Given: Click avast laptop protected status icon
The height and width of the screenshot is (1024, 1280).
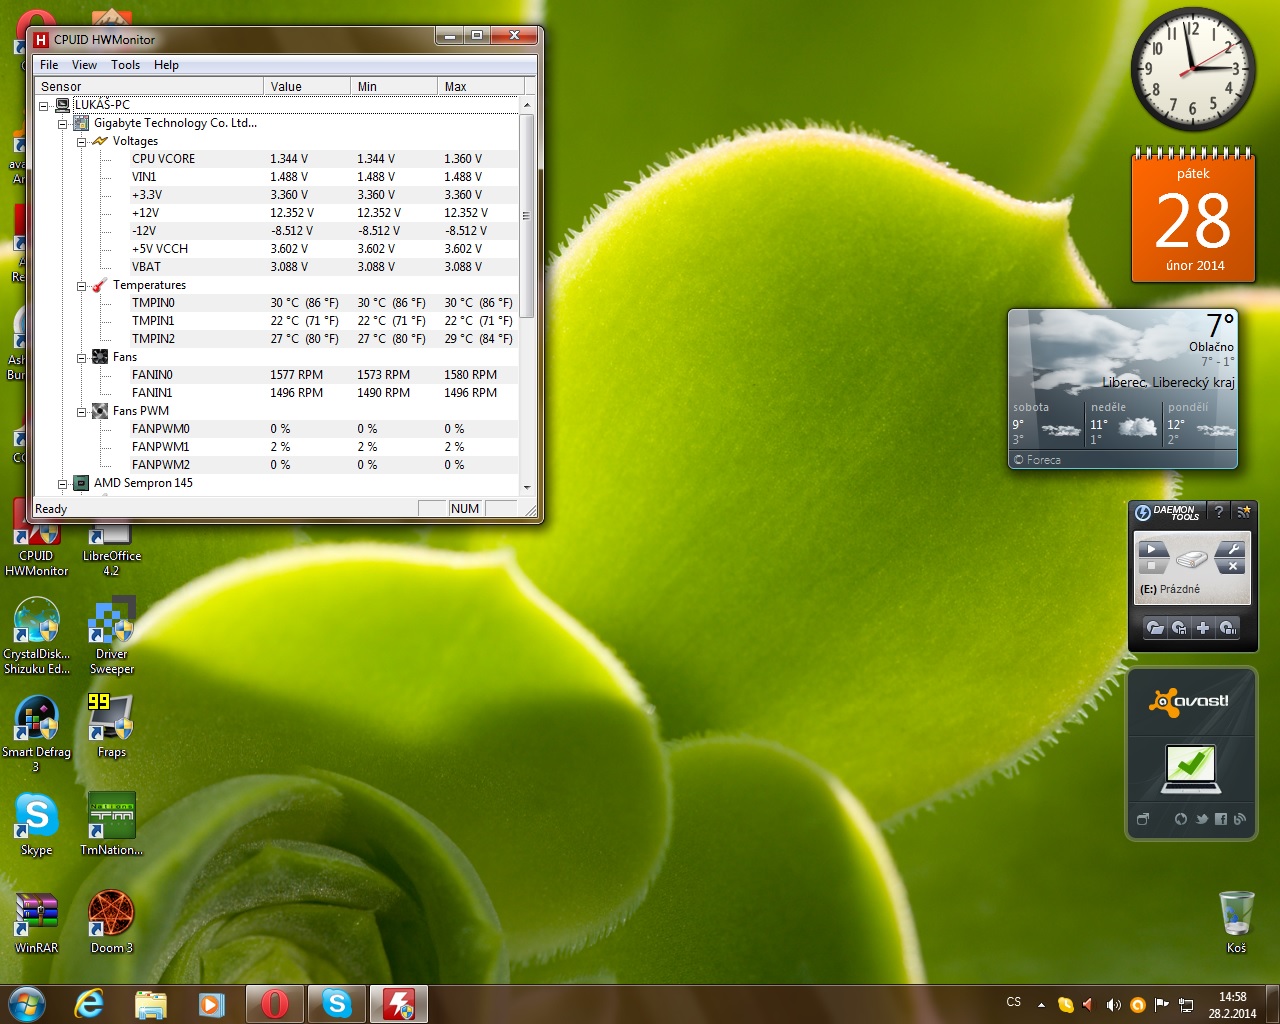Looking at the screenshot, I should 1190,768.
